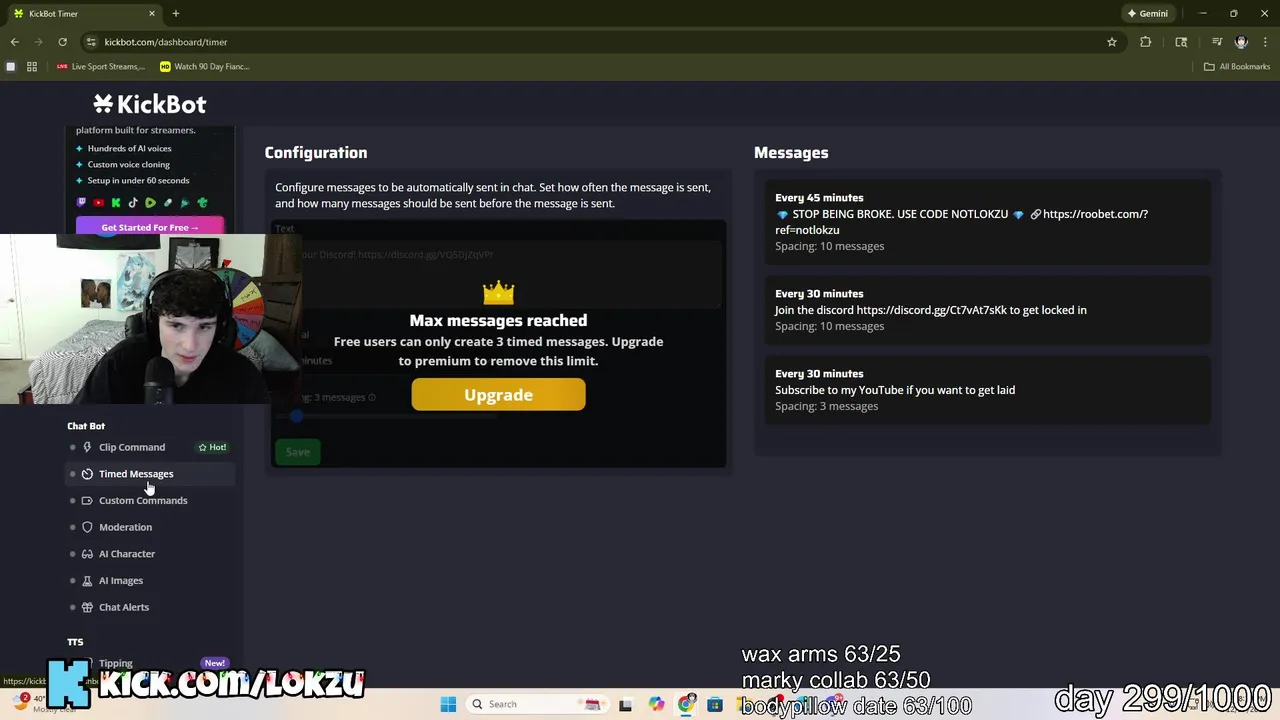This screenshot has width=1280, height=720.
Task: Click the media control icon in browser toolbar
Action: [x=1217, y=42]
